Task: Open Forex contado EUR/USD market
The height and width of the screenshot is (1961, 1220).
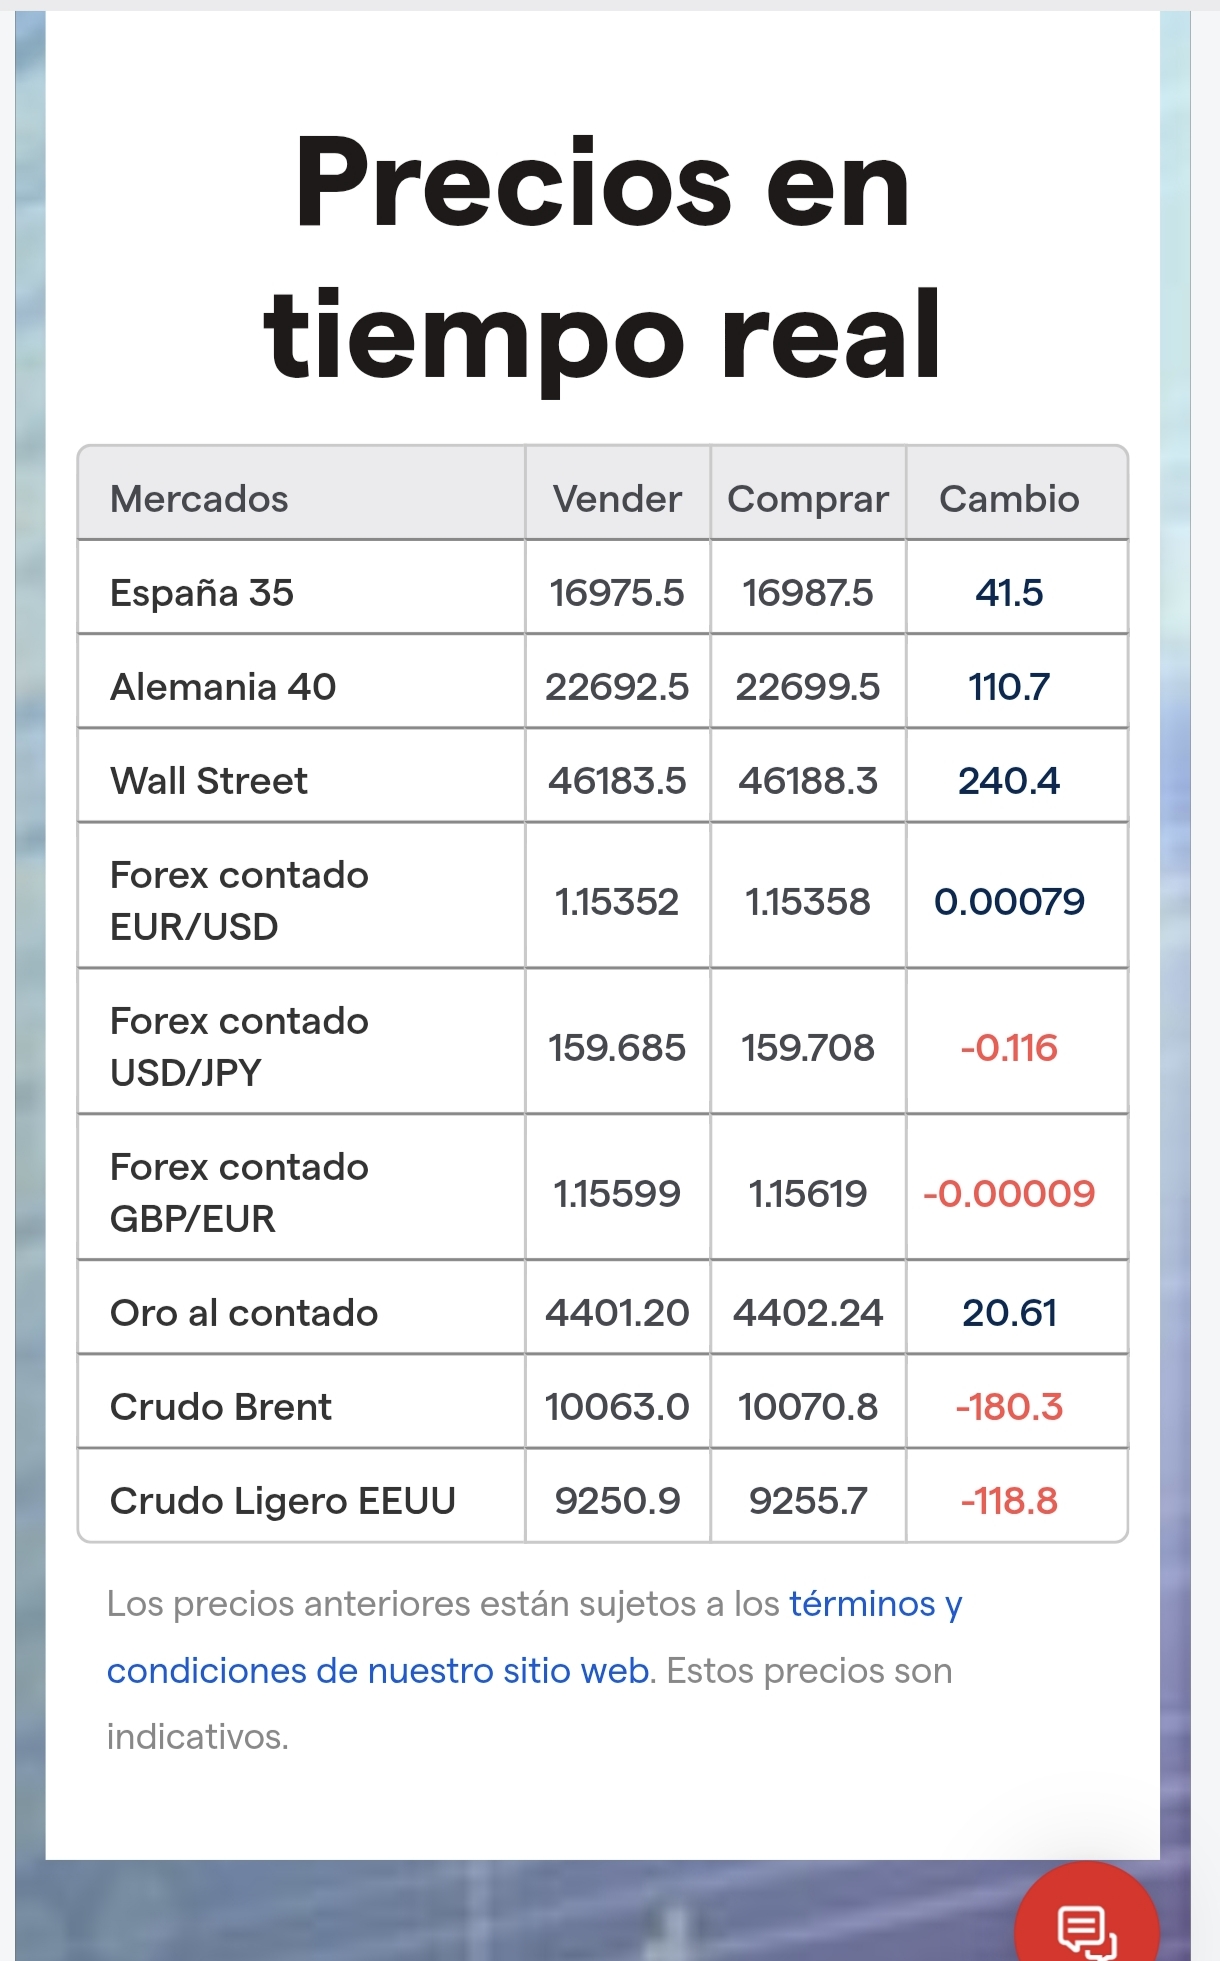Action: tap(239, 900)
